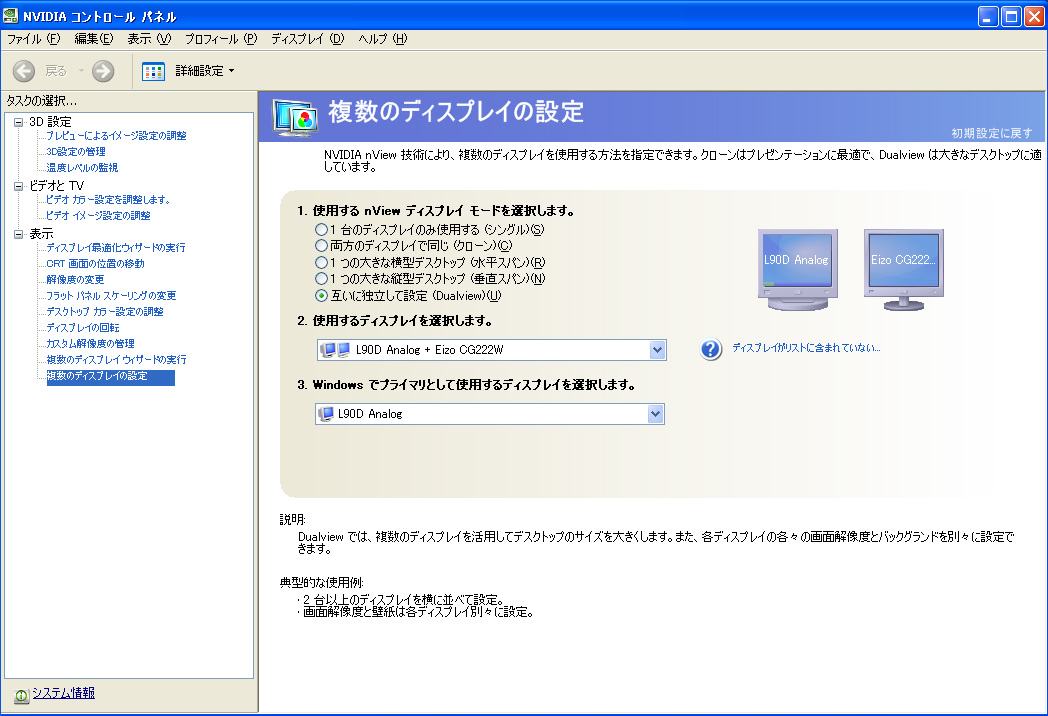Open 複数のディスプレイ ウィザードの実行 task

point(116,360)
